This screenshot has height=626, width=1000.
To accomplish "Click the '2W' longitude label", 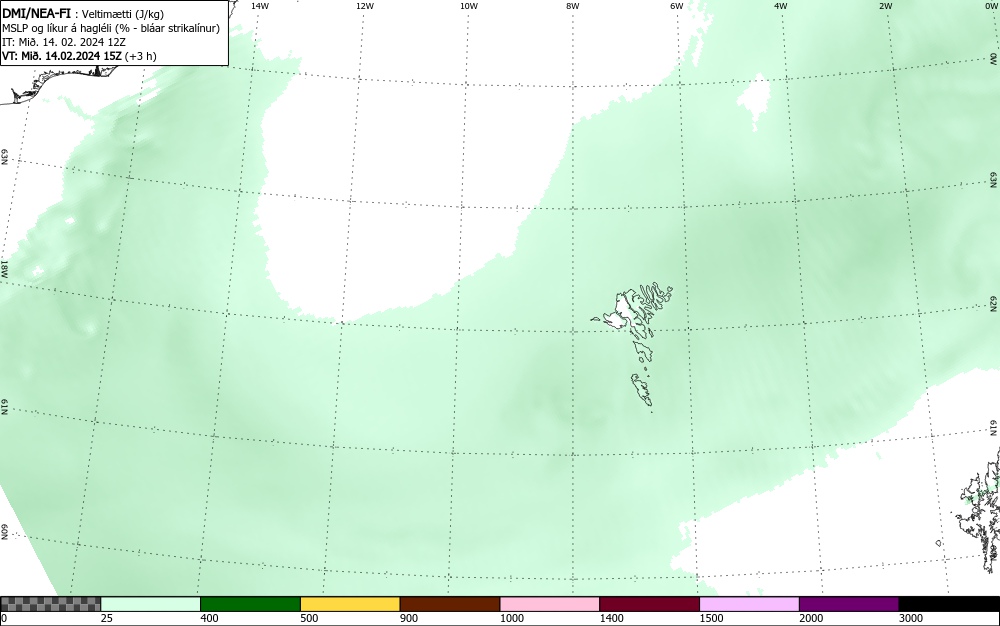I will point(885,6).
